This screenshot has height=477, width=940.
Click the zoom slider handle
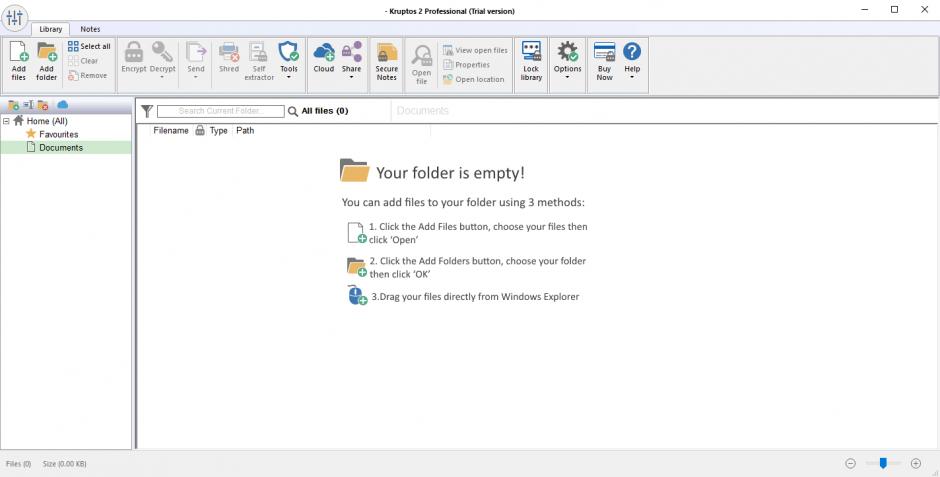point(882,463)
